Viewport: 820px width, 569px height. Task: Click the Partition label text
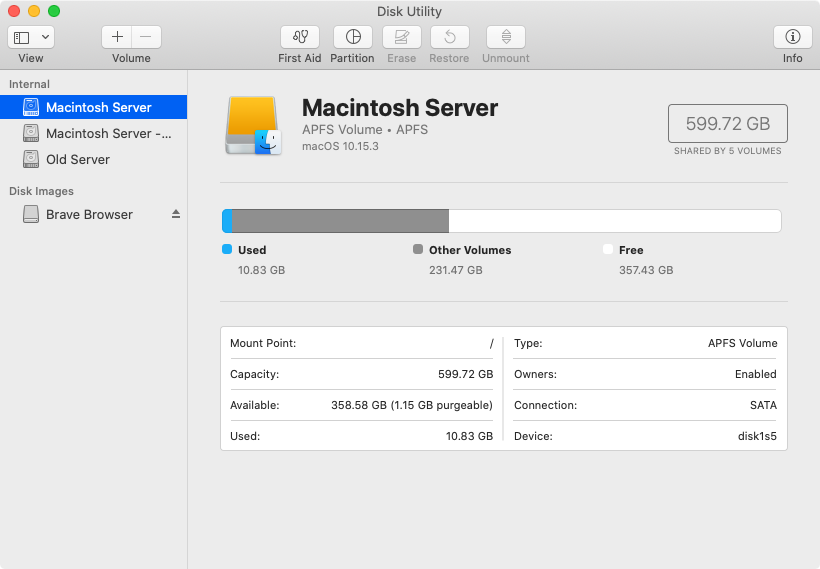pos(352,58)
